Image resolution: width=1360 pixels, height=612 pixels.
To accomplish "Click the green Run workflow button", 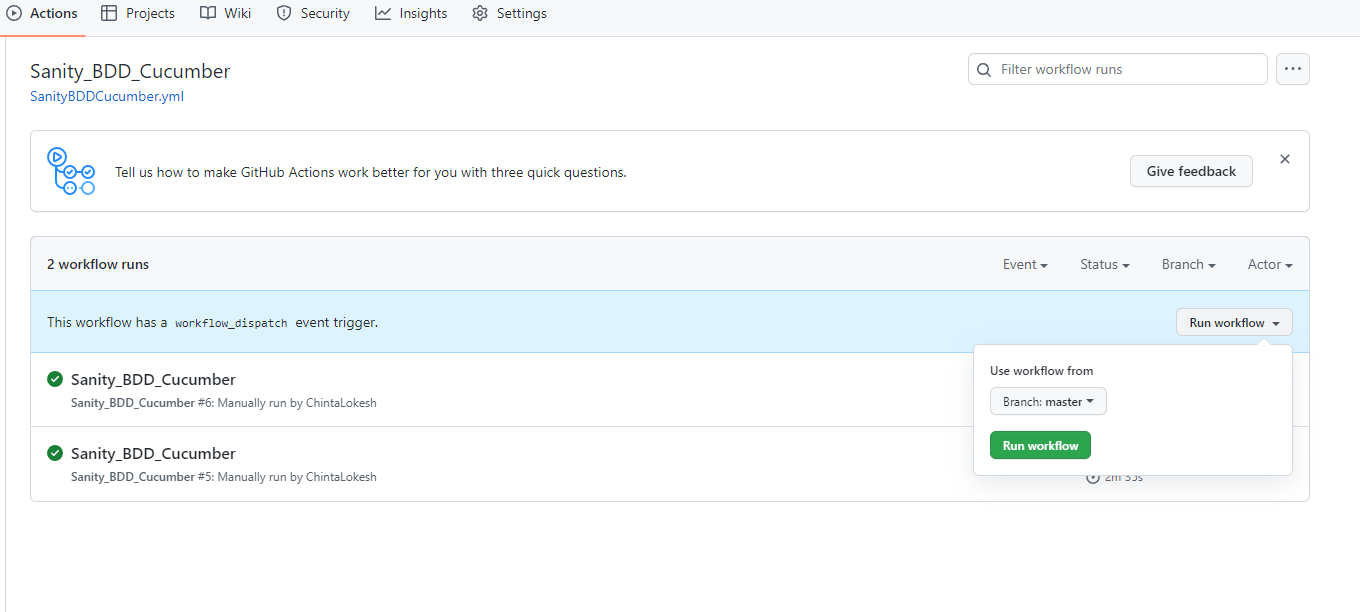I will tap(1040, 445).
